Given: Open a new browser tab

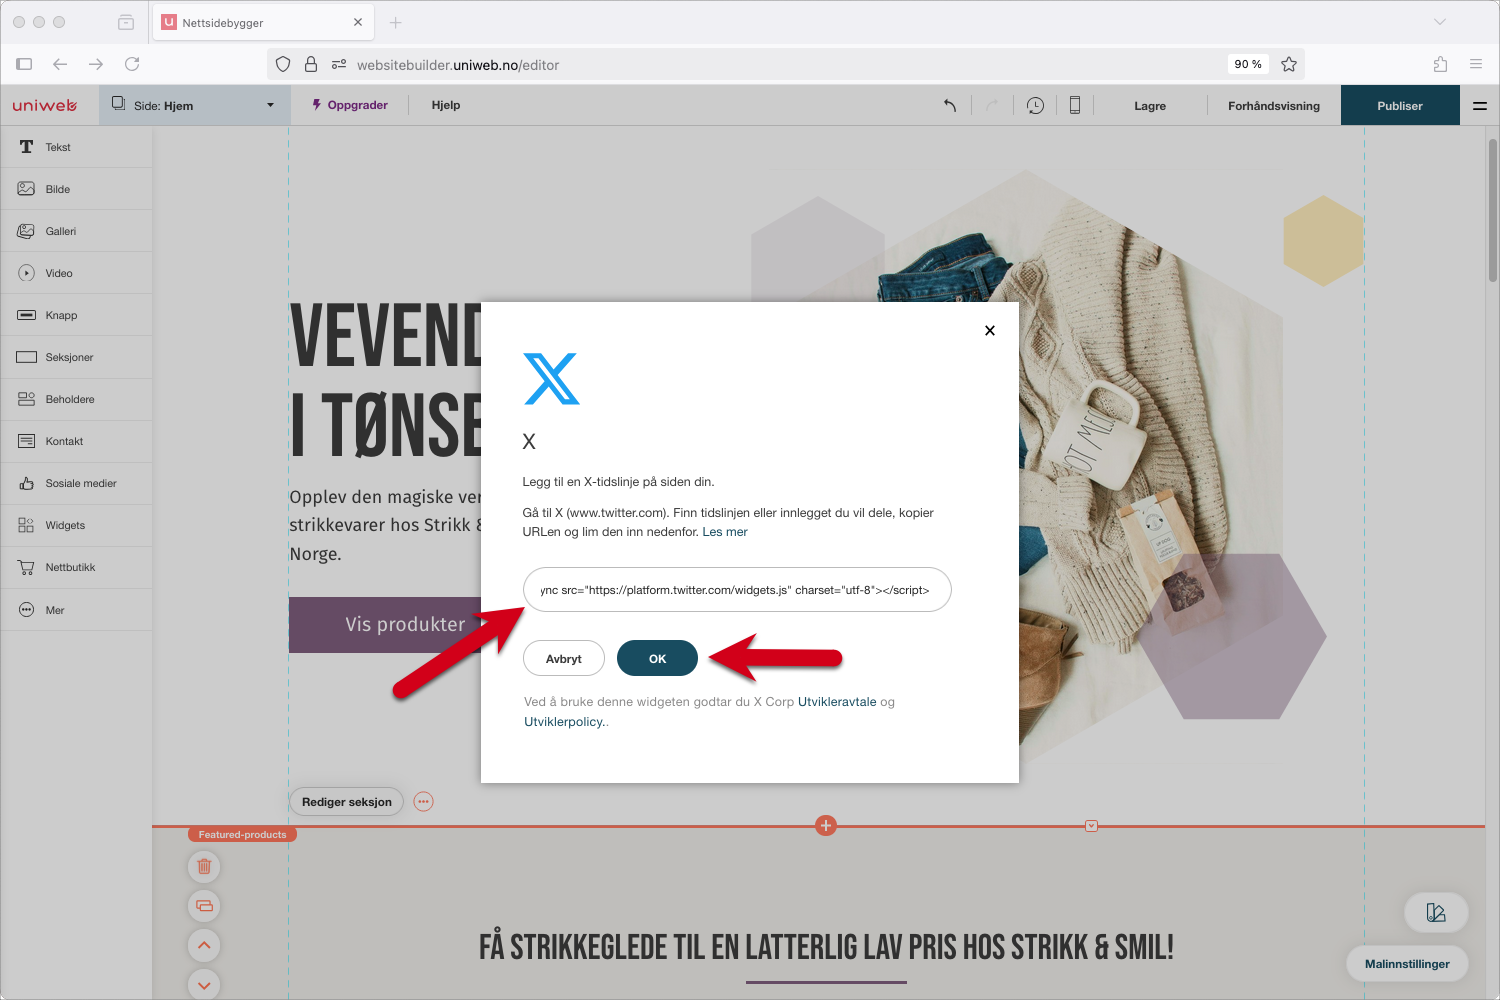Looking at the screenshot, I should (x=395, y=22).
